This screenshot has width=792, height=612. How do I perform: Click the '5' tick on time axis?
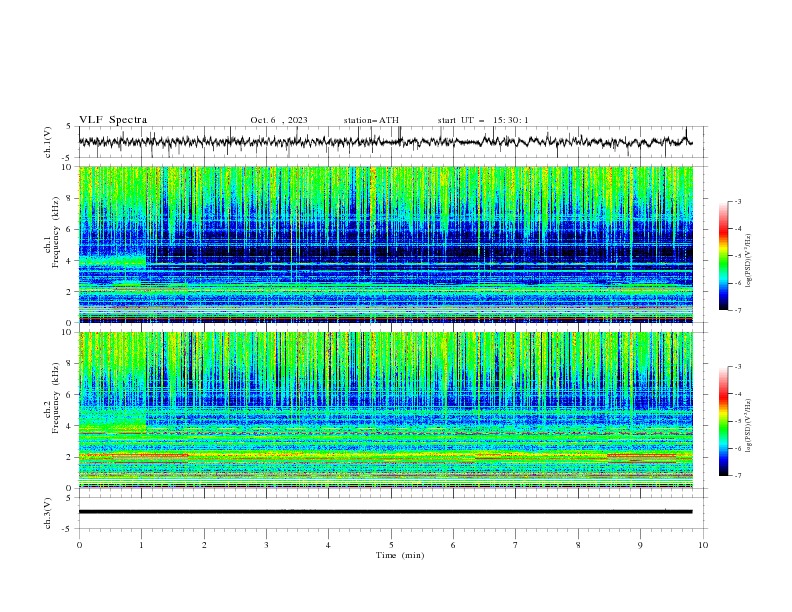(x=391, y=545)
